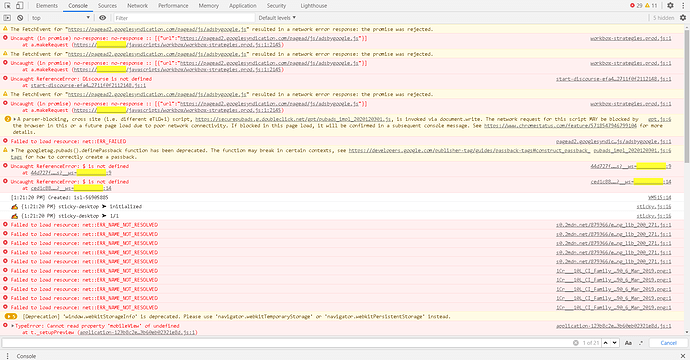Open live expression with the eye icon
Viewport: 690px width, 360px height.
point(103,18)
